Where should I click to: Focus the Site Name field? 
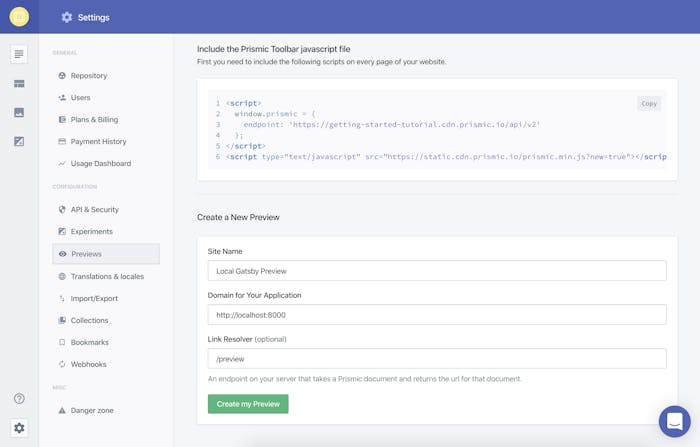pos(437,271)
